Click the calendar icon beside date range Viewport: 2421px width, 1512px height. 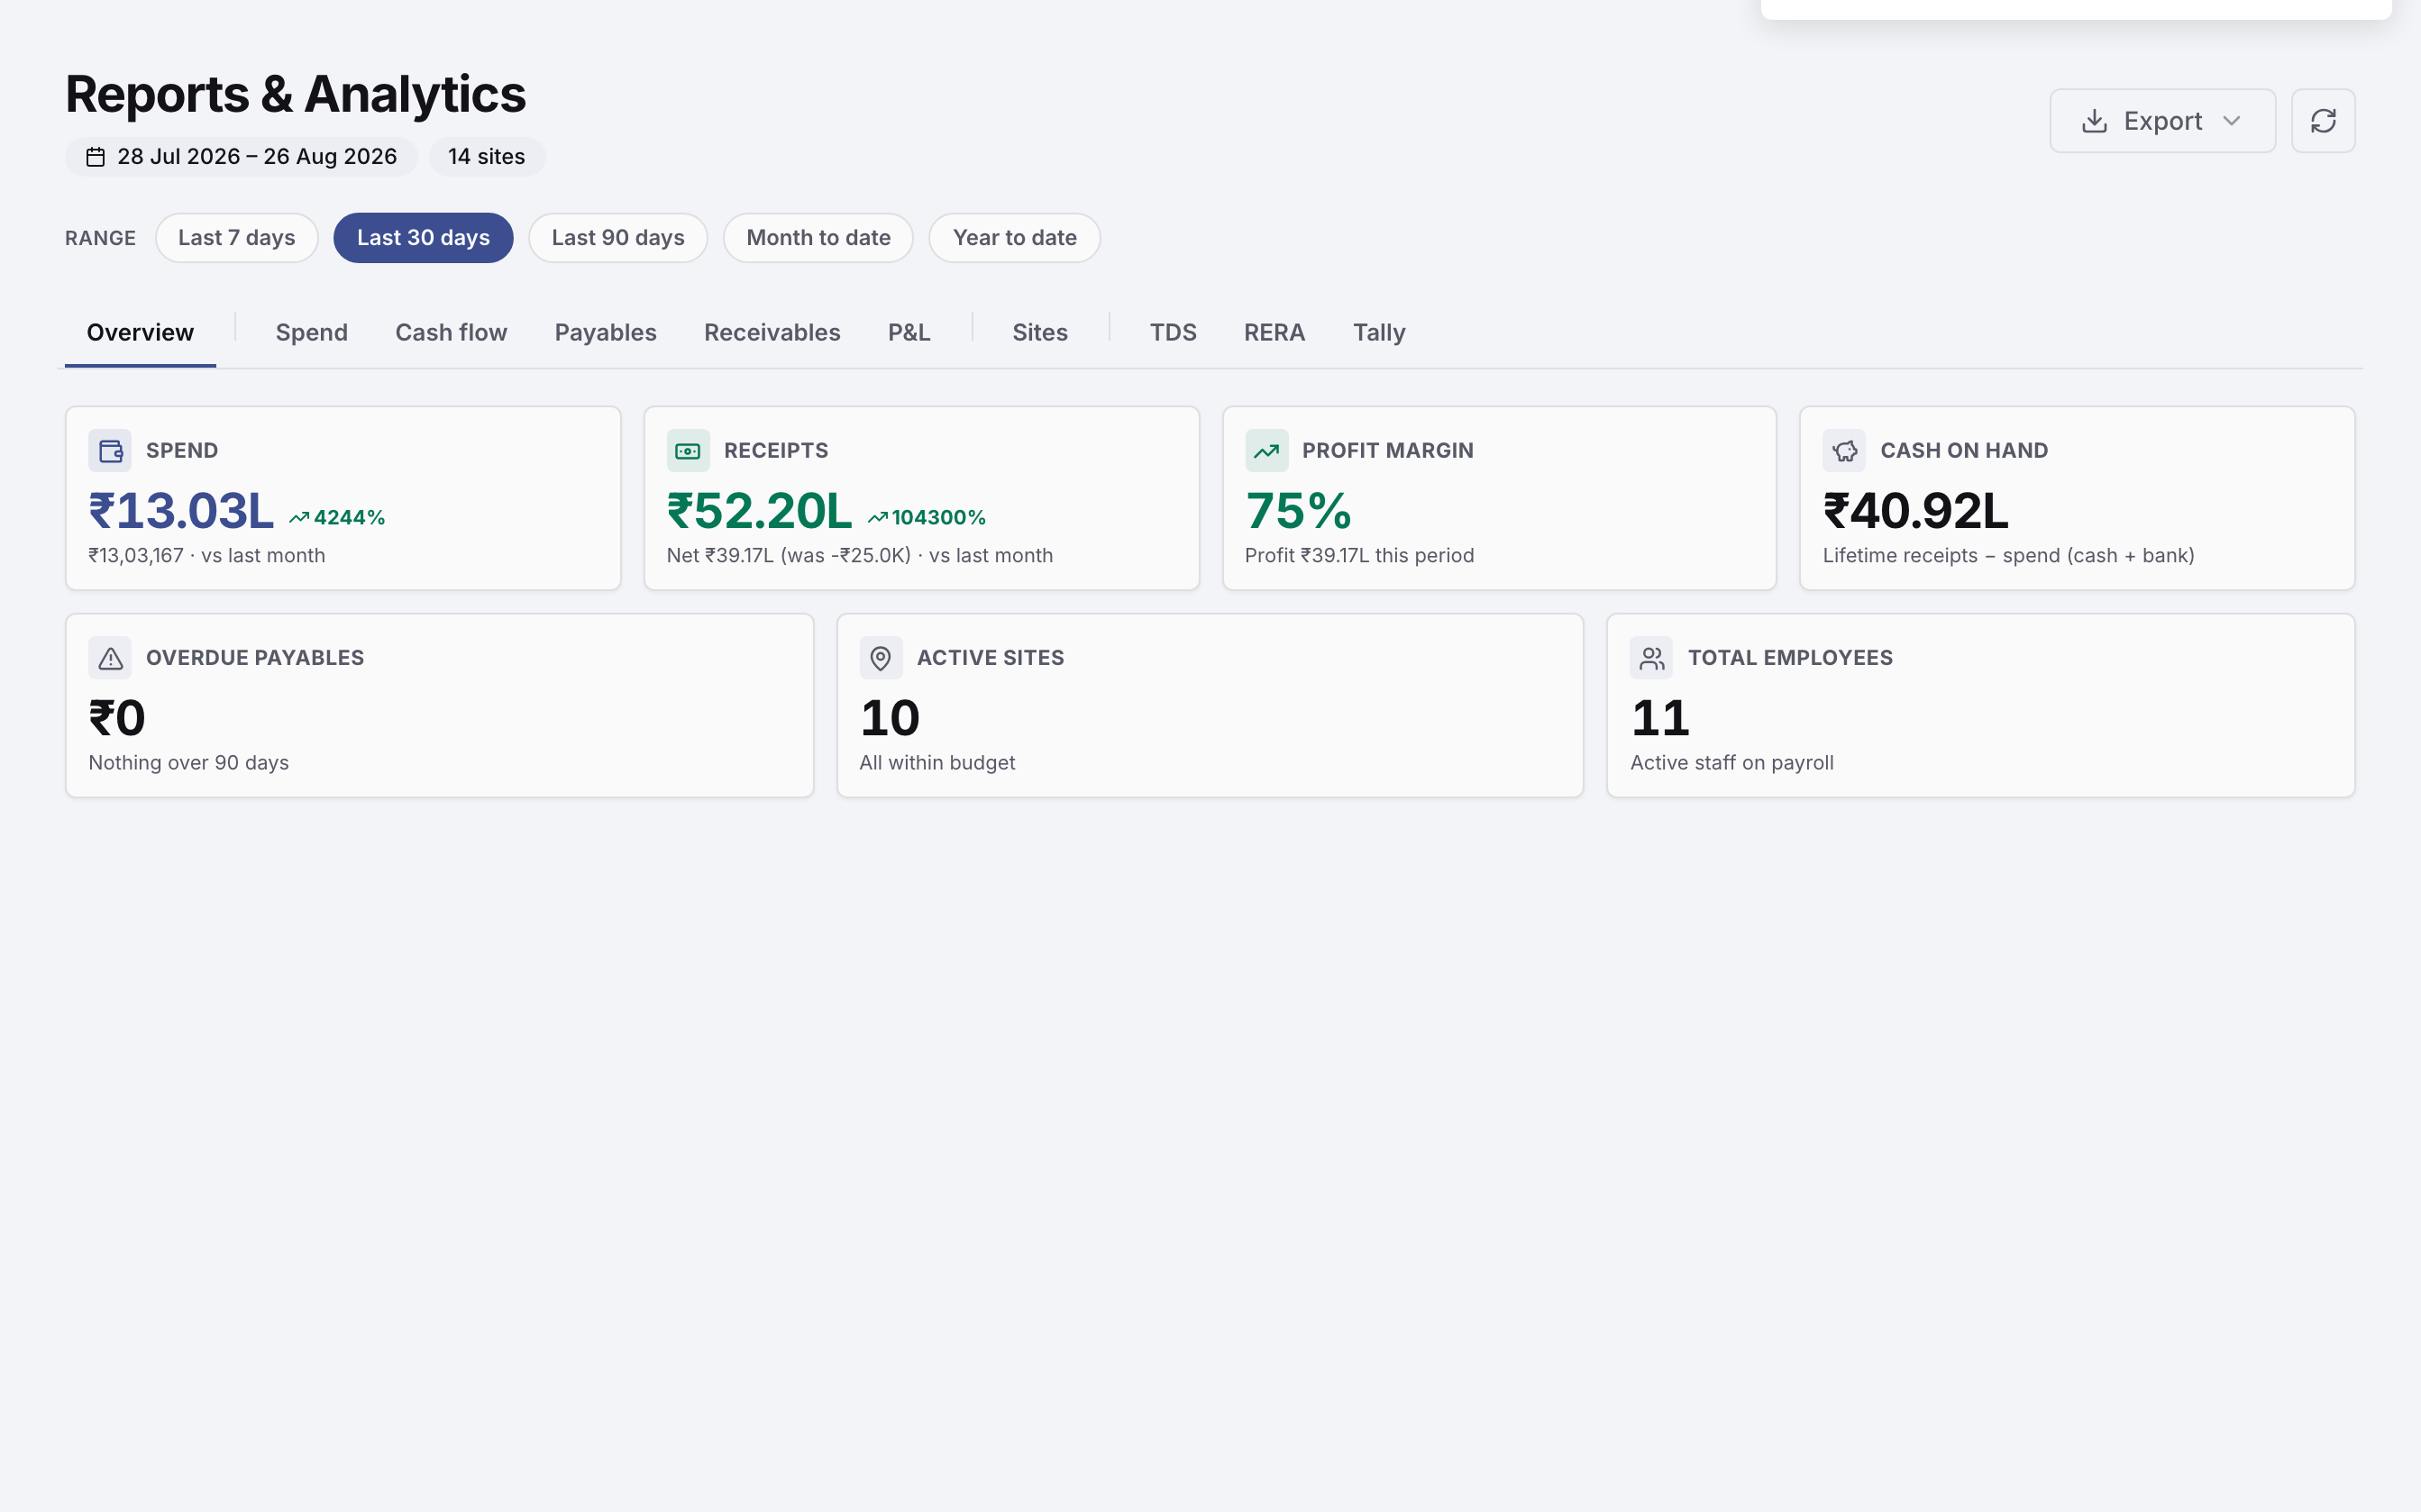(x=95, y=157)
